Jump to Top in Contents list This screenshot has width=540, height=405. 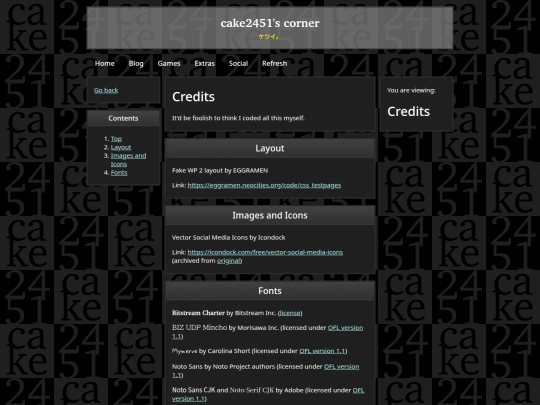pos(116,139)
